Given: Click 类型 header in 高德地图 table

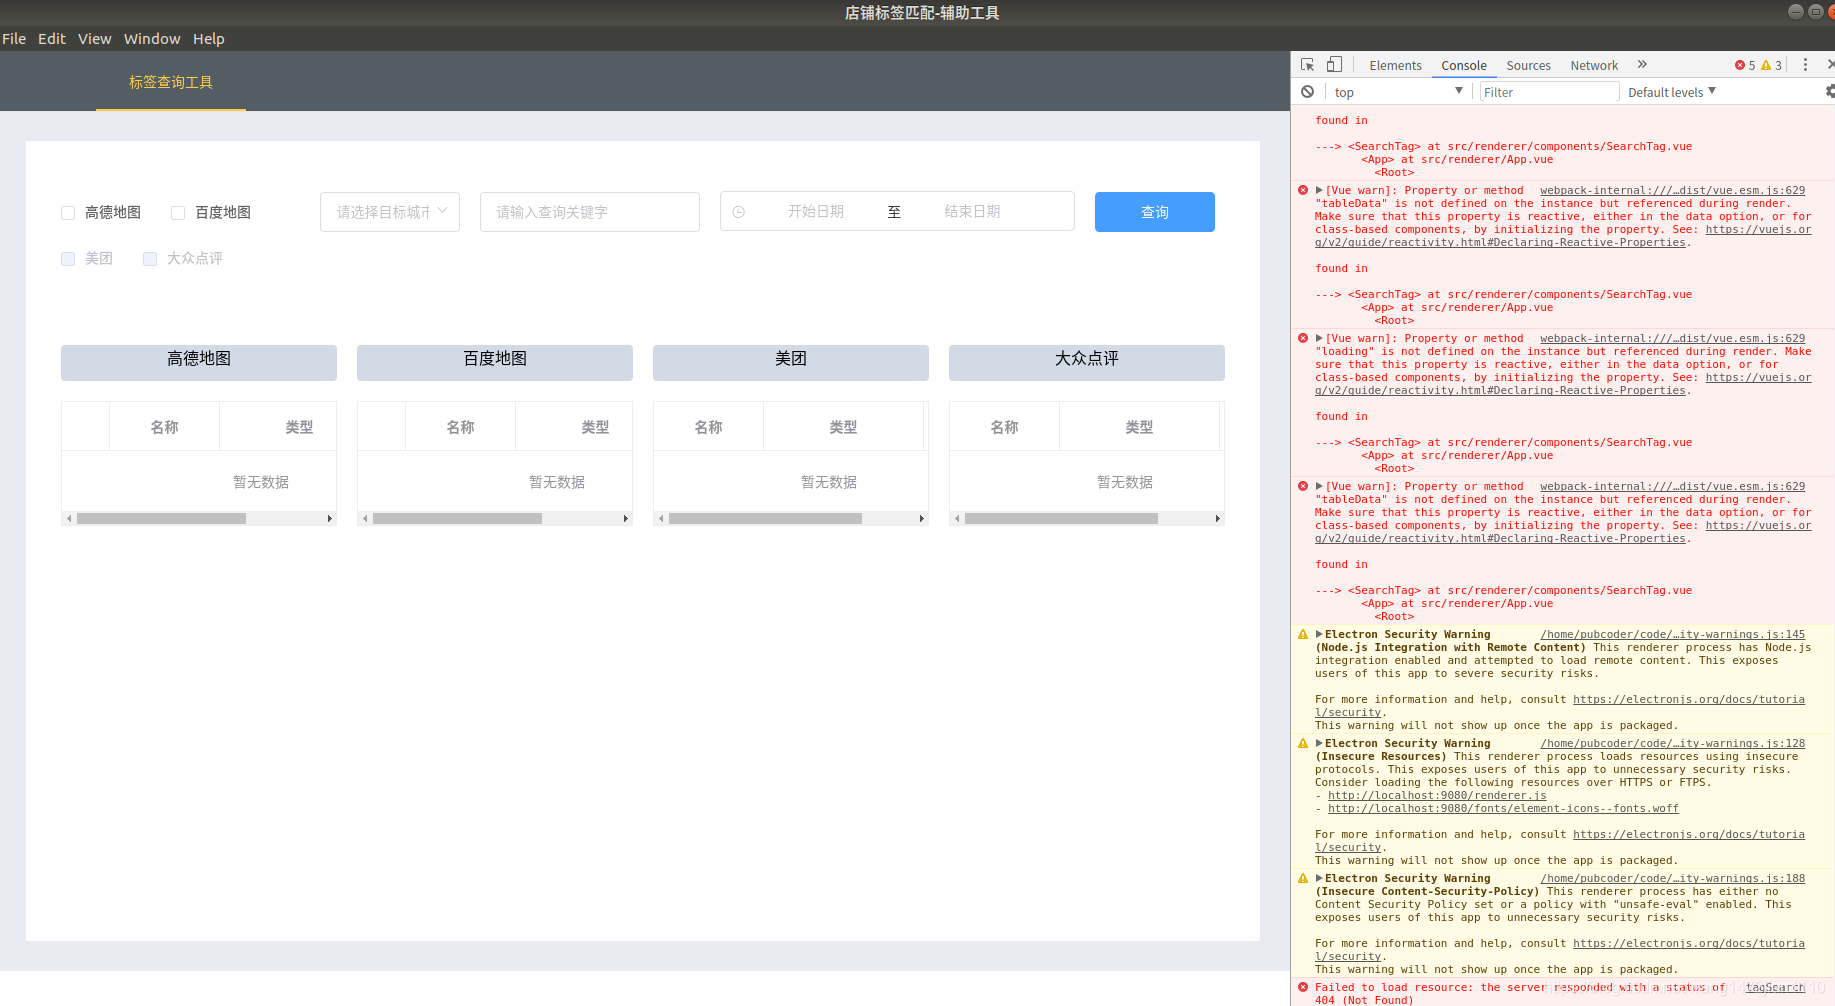Looking at the screenshot, I should pos(299,427).
